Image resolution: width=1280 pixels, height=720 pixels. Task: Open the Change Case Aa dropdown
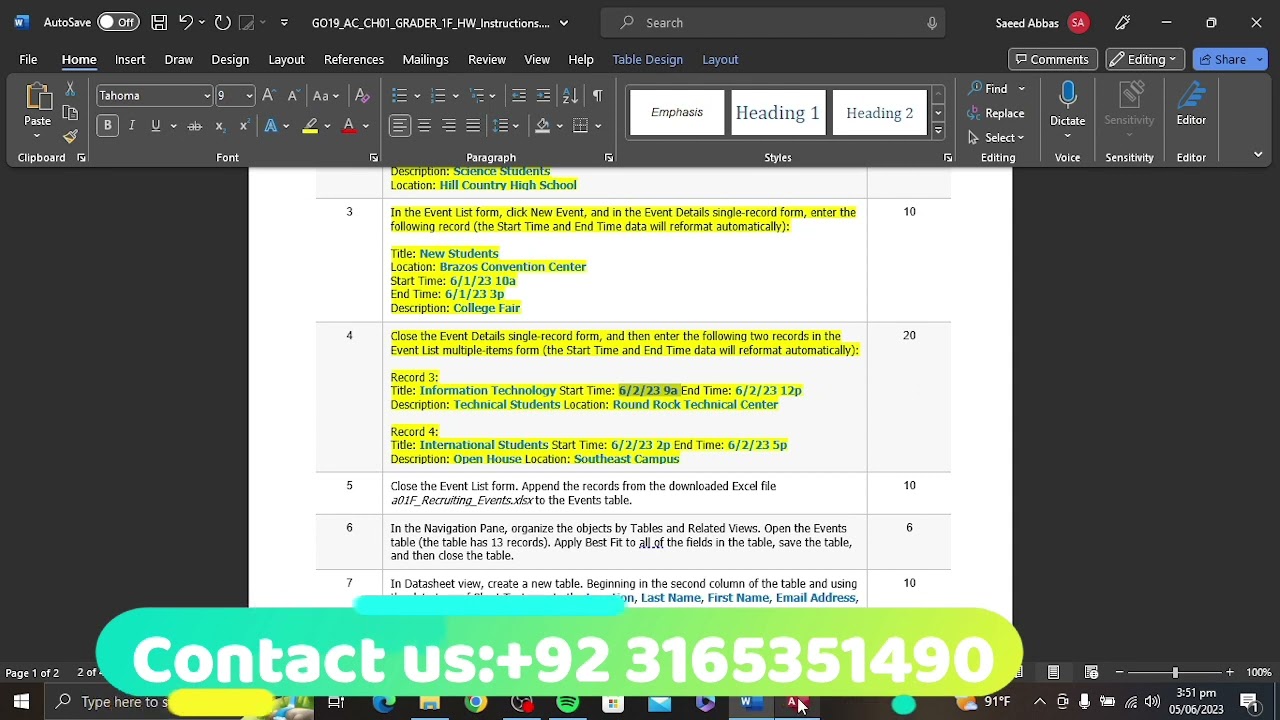(326, 96)
